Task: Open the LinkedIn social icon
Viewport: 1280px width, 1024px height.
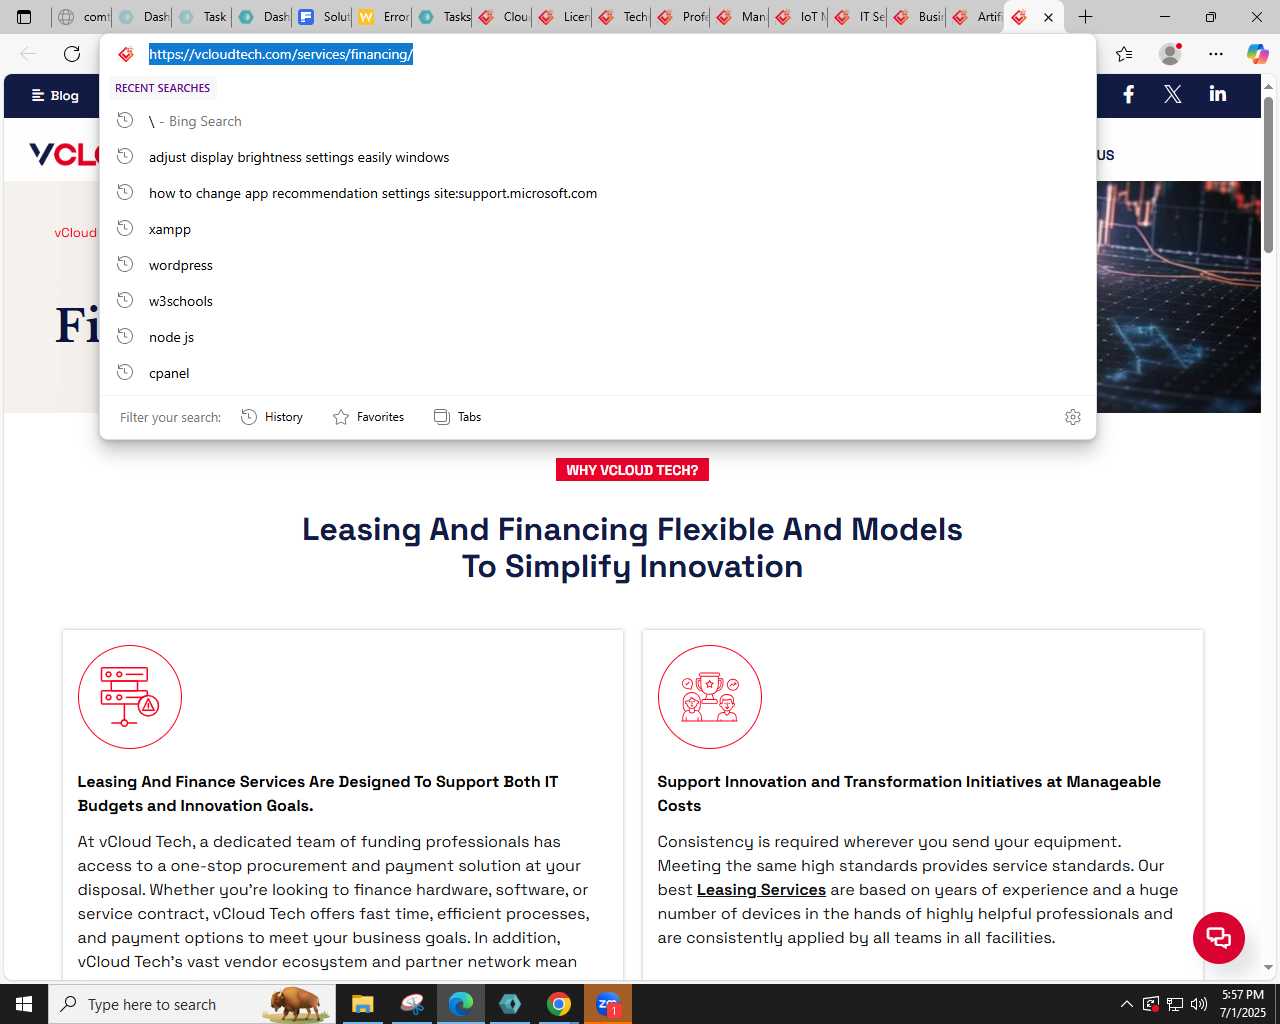Action: point(1218,94)
